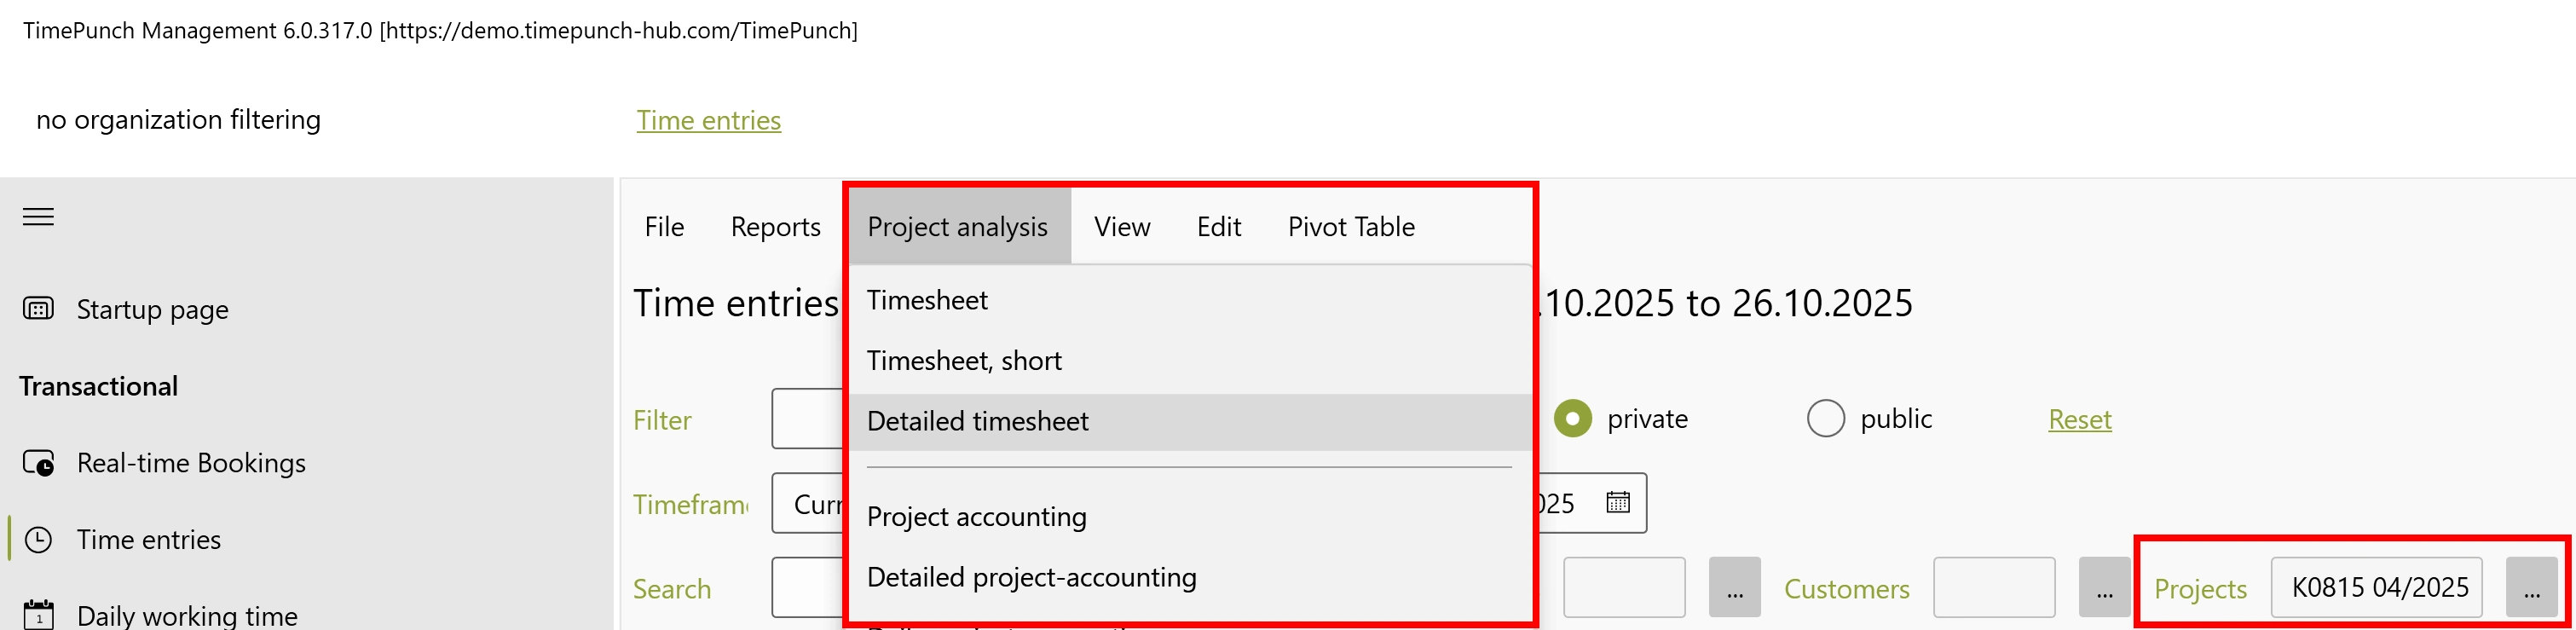The image size is (2576, 630).
Task: Open Startup page in sidebar
Action: [152, 309]
